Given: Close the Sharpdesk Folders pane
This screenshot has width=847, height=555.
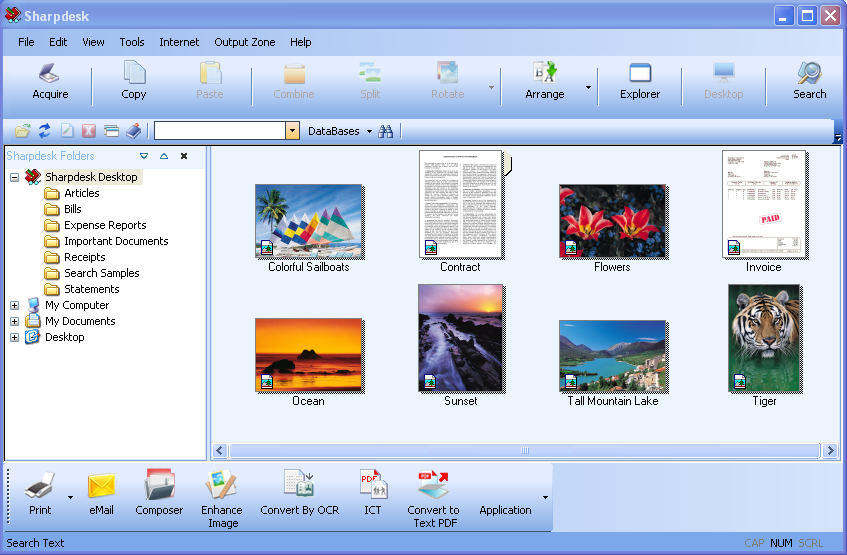Looking at the screenshot, I should click(184, 156).
